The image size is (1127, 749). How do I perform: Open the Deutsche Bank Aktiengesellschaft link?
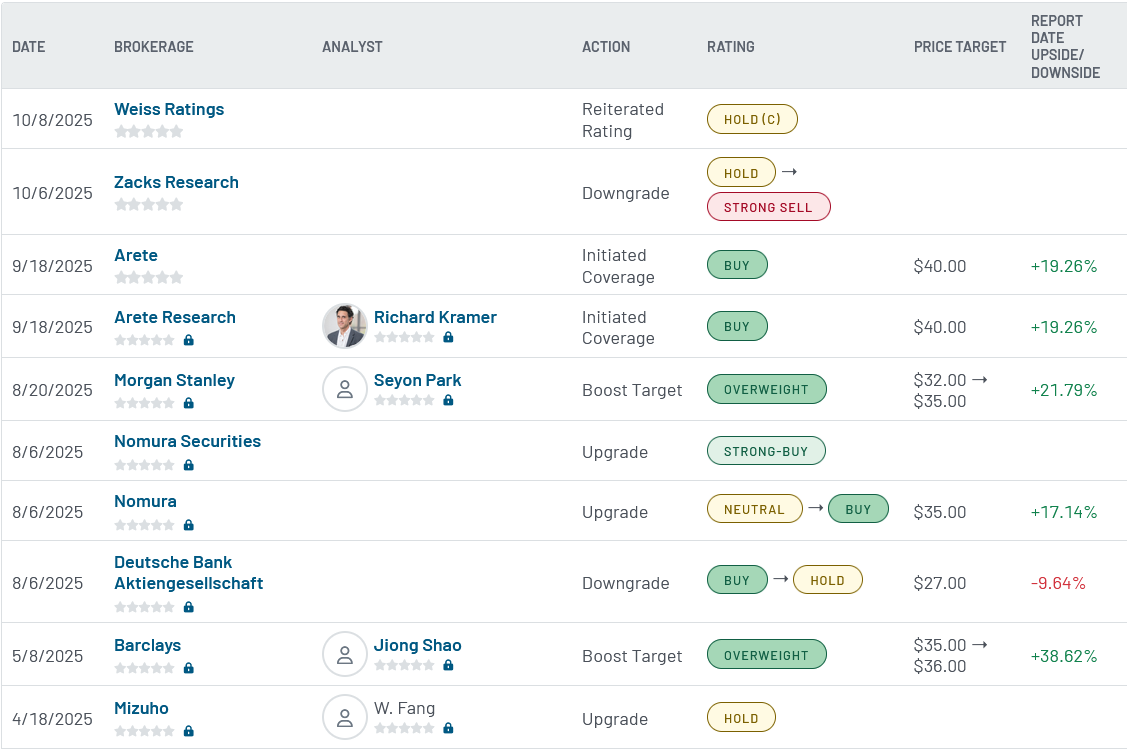point(188,573)
